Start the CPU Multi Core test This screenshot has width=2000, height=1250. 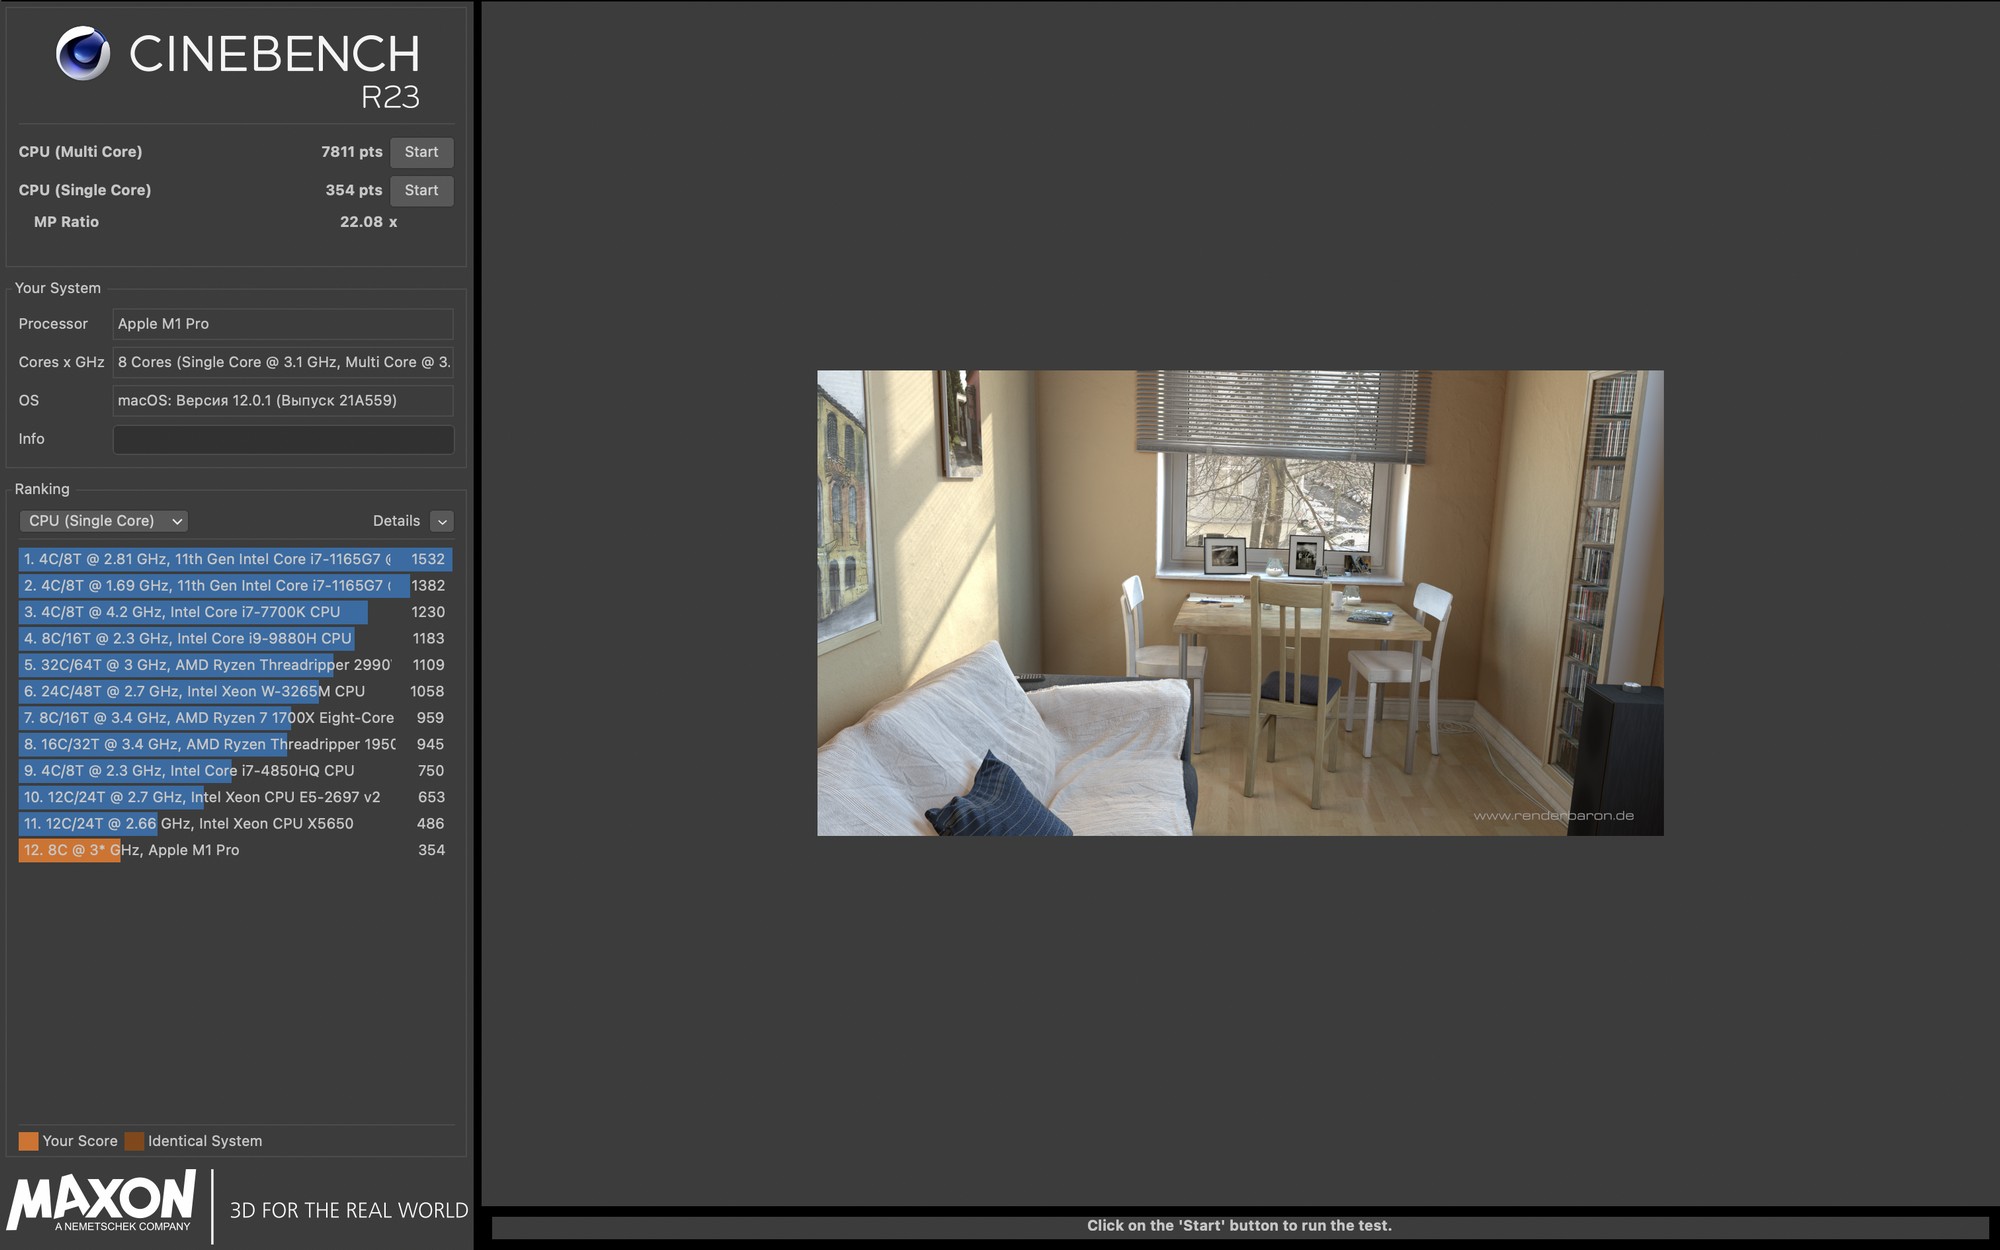[x=421, y=152]
